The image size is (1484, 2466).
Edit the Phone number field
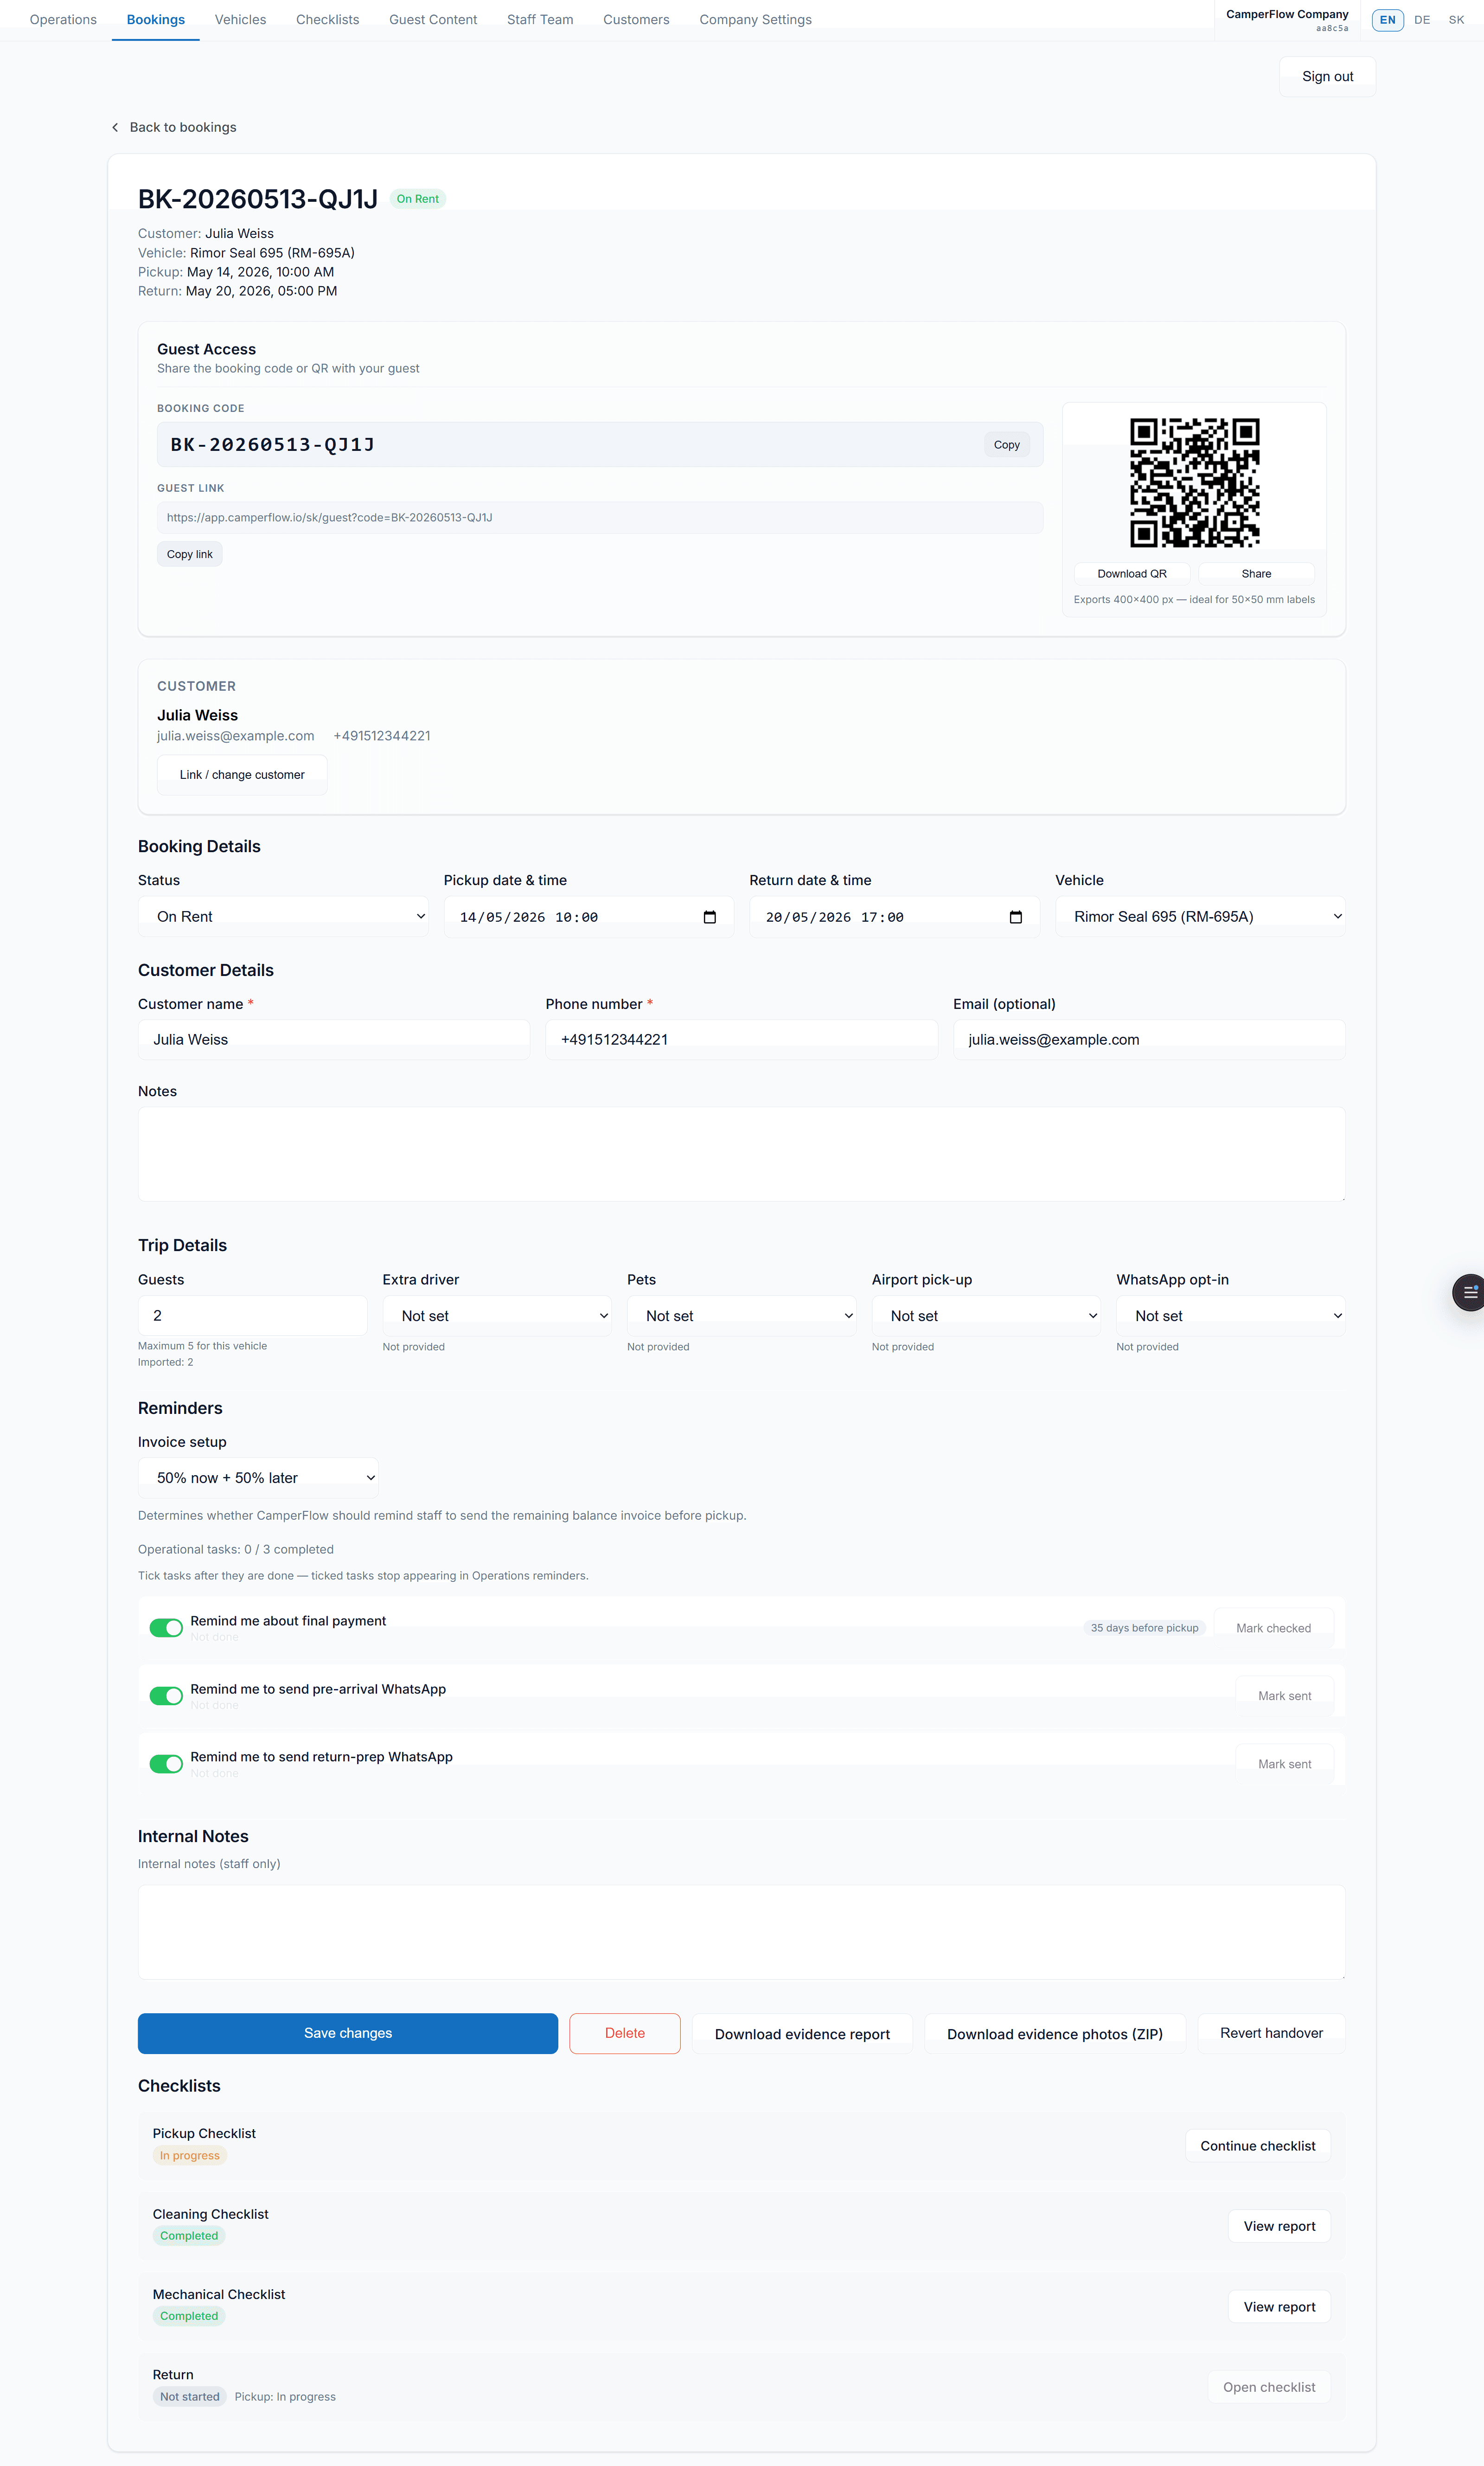pyautogui.click(x=742, y=1040)
